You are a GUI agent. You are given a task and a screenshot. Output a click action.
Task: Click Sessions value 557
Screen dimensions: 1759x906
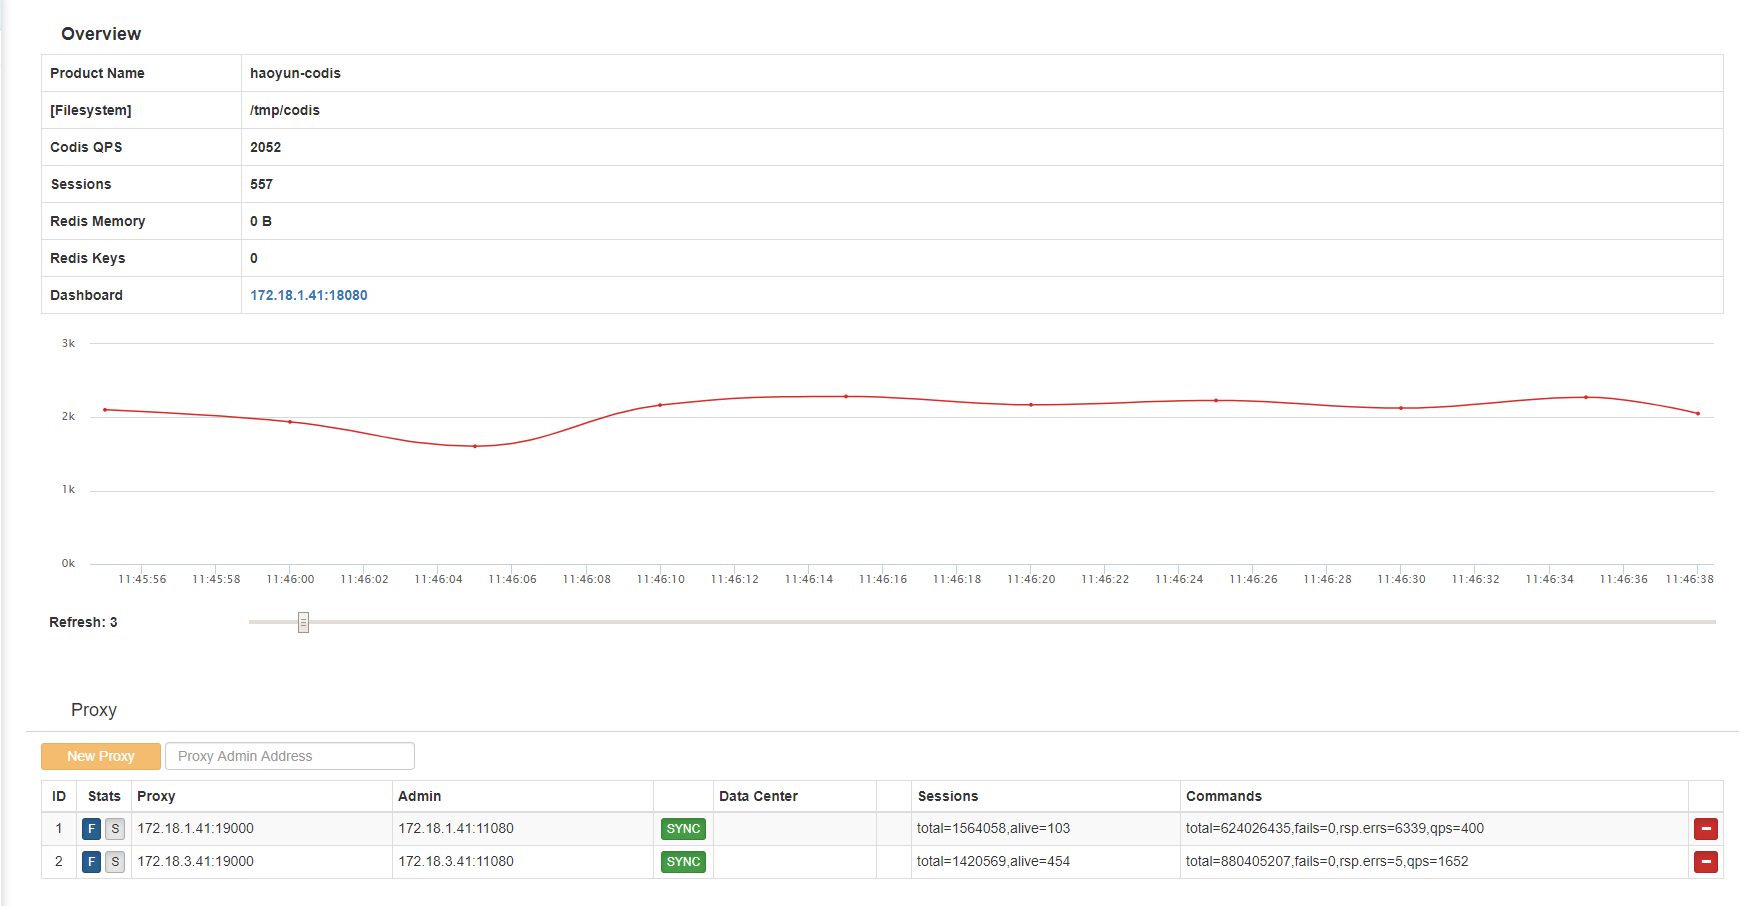[261, 184]
